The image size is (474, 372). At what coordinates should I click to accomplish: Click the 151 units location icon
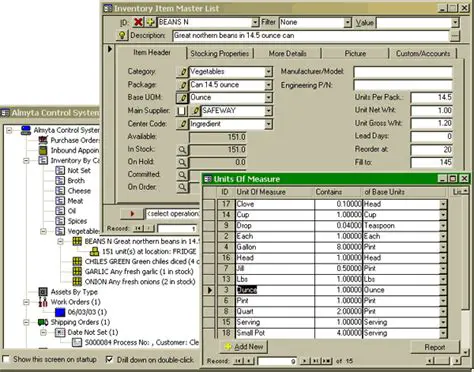[x=95, y=251]
